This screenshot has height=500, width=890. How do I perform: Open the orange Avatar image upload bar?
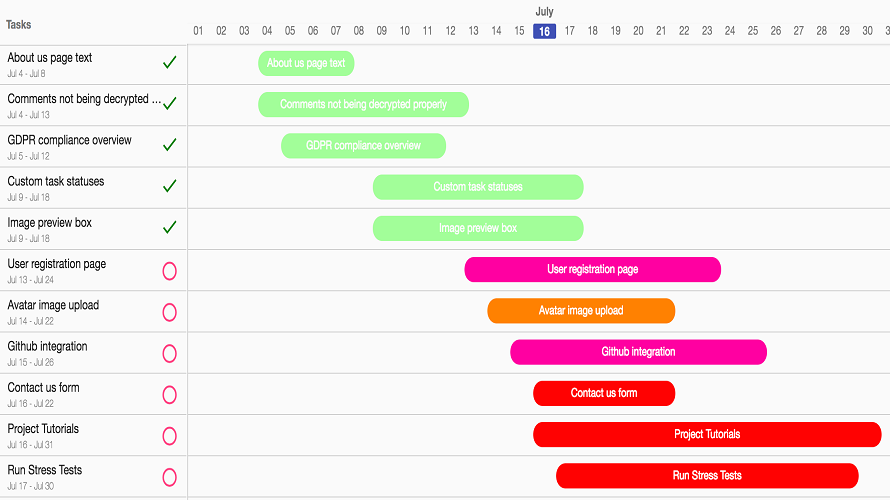pyautogui.click(x=581, y=310)
